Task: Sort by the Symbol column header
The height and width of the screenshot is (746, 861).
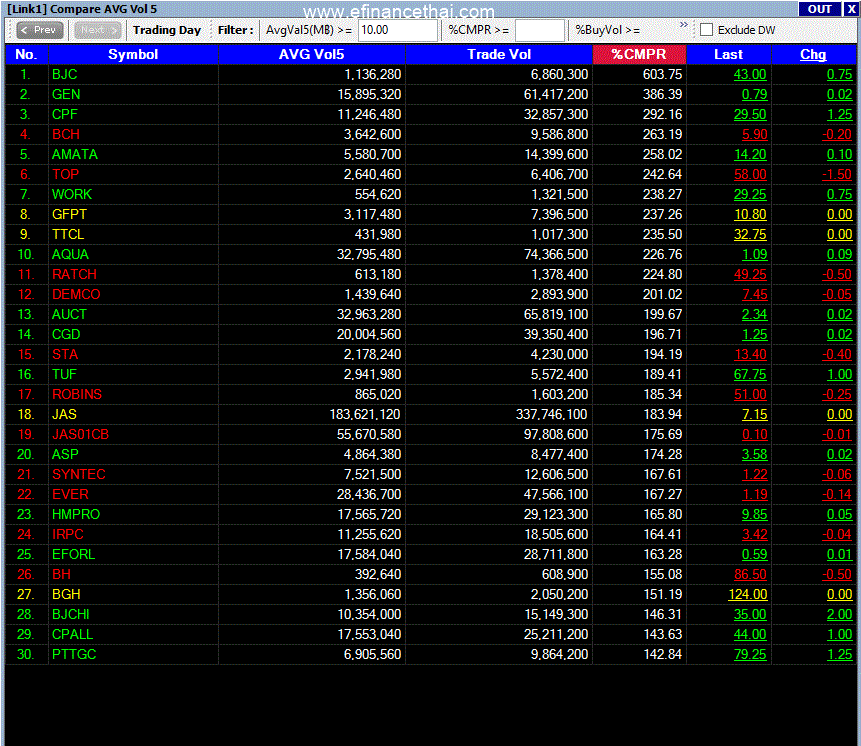Action: point(133,54)
